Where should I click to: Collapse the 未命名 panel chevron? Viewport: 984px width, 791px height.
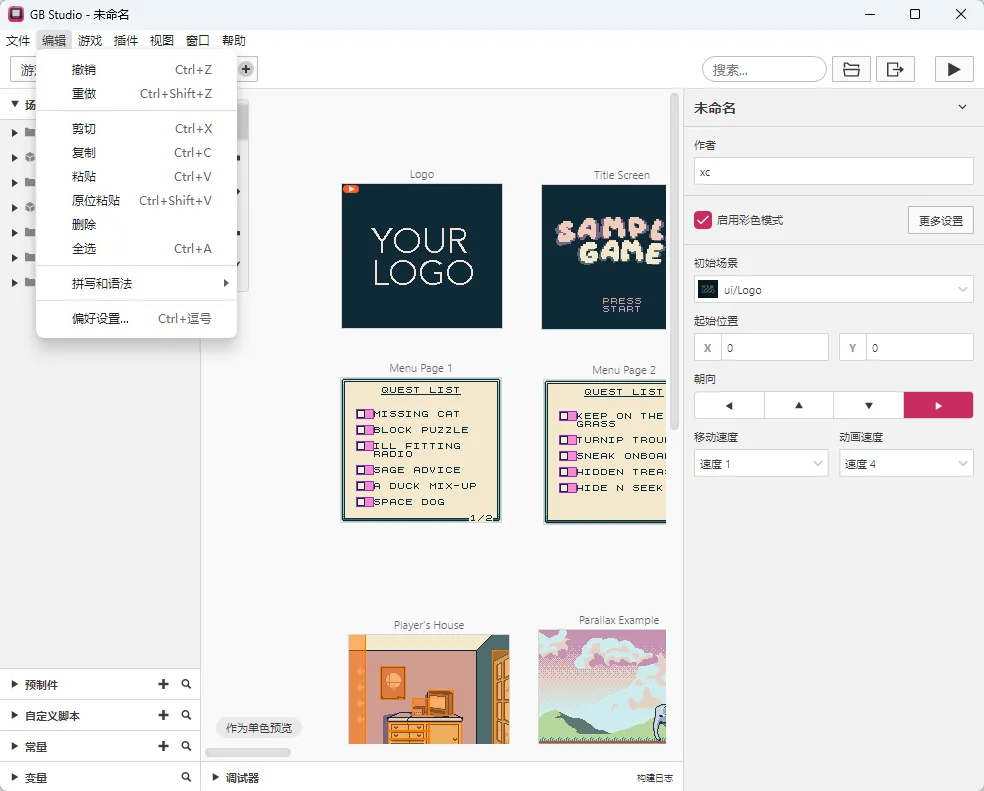click(962, 107)
